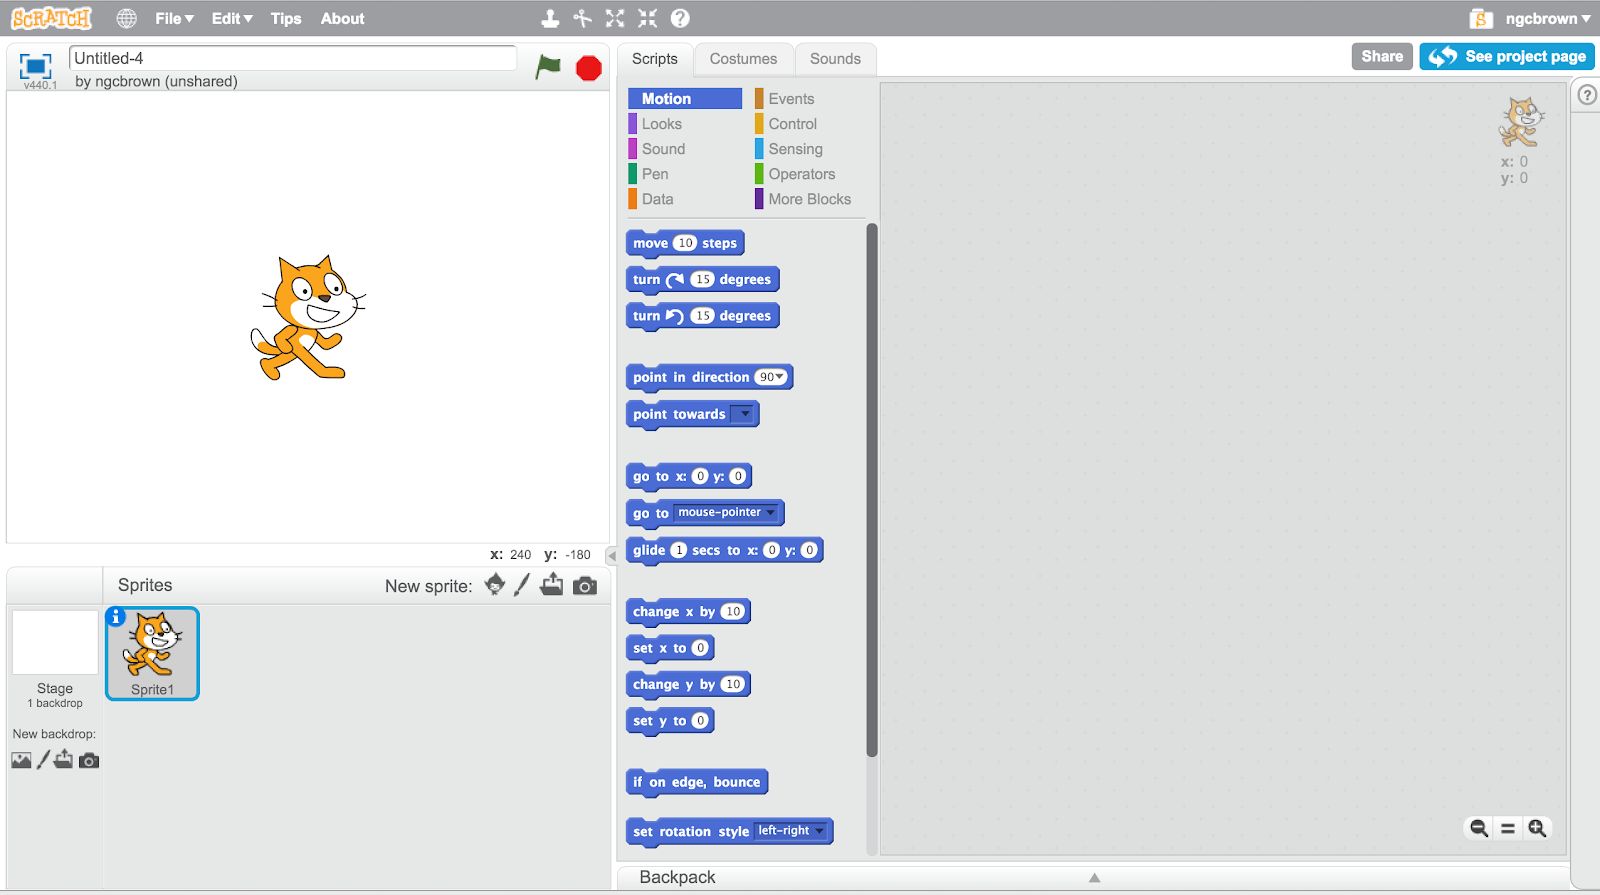The height and width of the screenshot is (895, 1600).
Task: Take new sprite from camera
Action: pos(585,586)
